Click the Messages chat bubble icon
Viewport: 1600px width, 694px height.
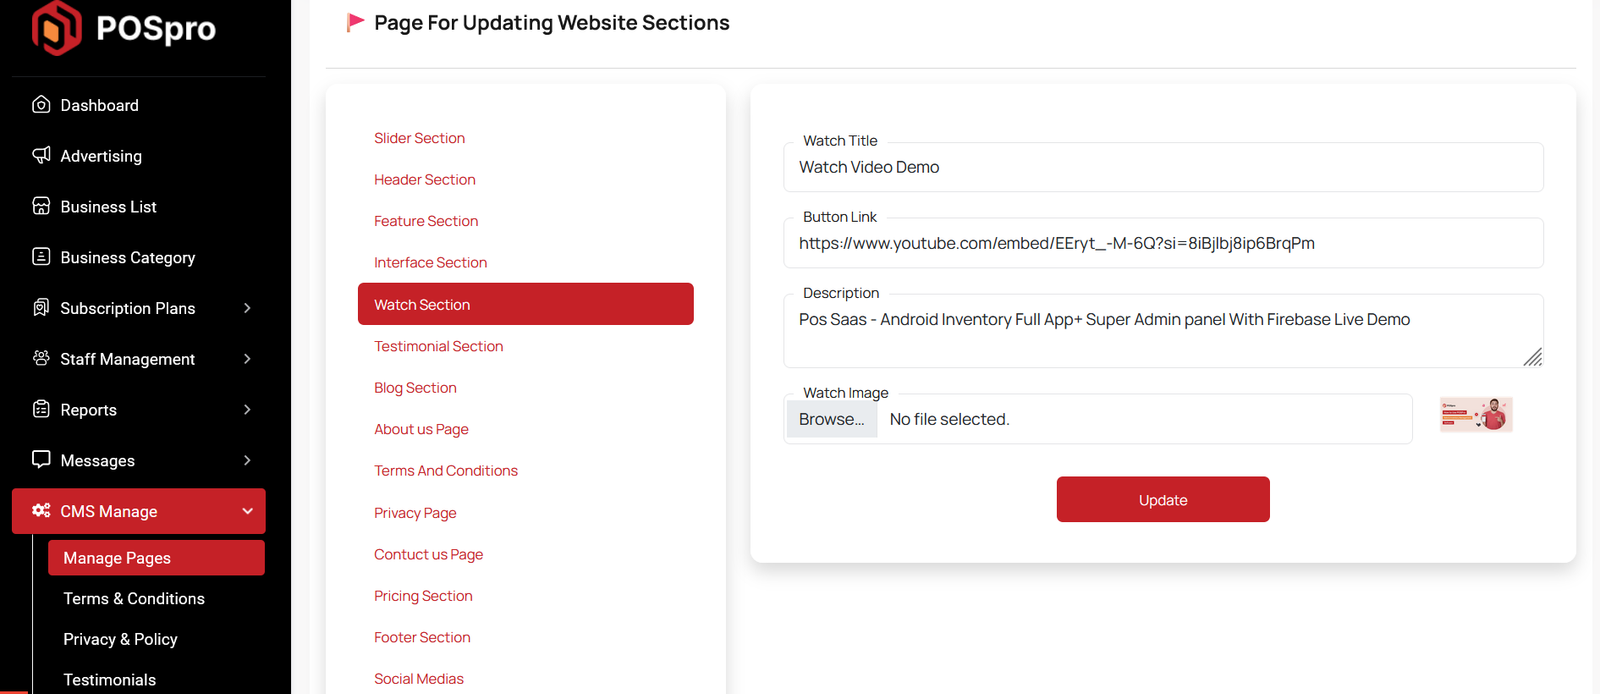tap(41, 459)
